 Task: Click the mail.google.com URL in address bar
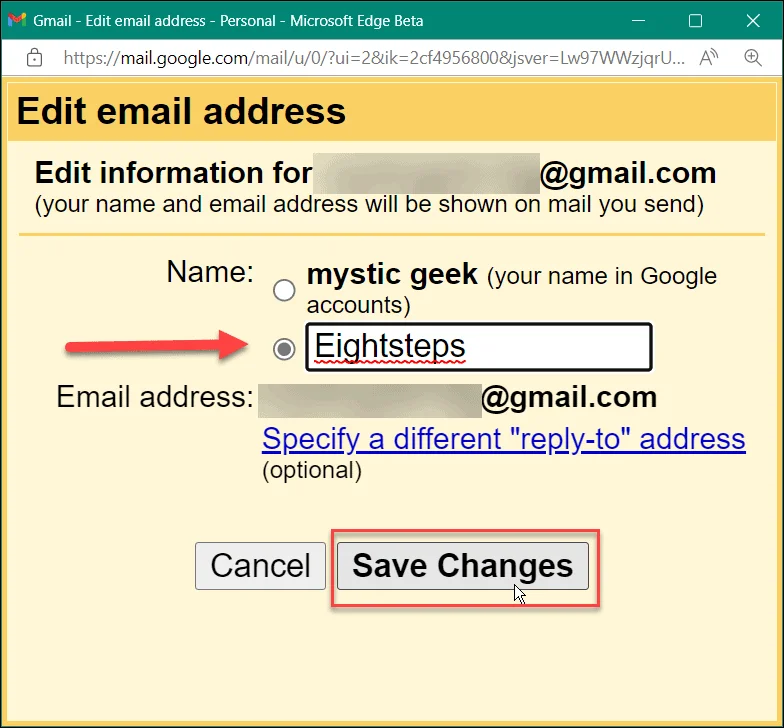click(x=374, y=58)
